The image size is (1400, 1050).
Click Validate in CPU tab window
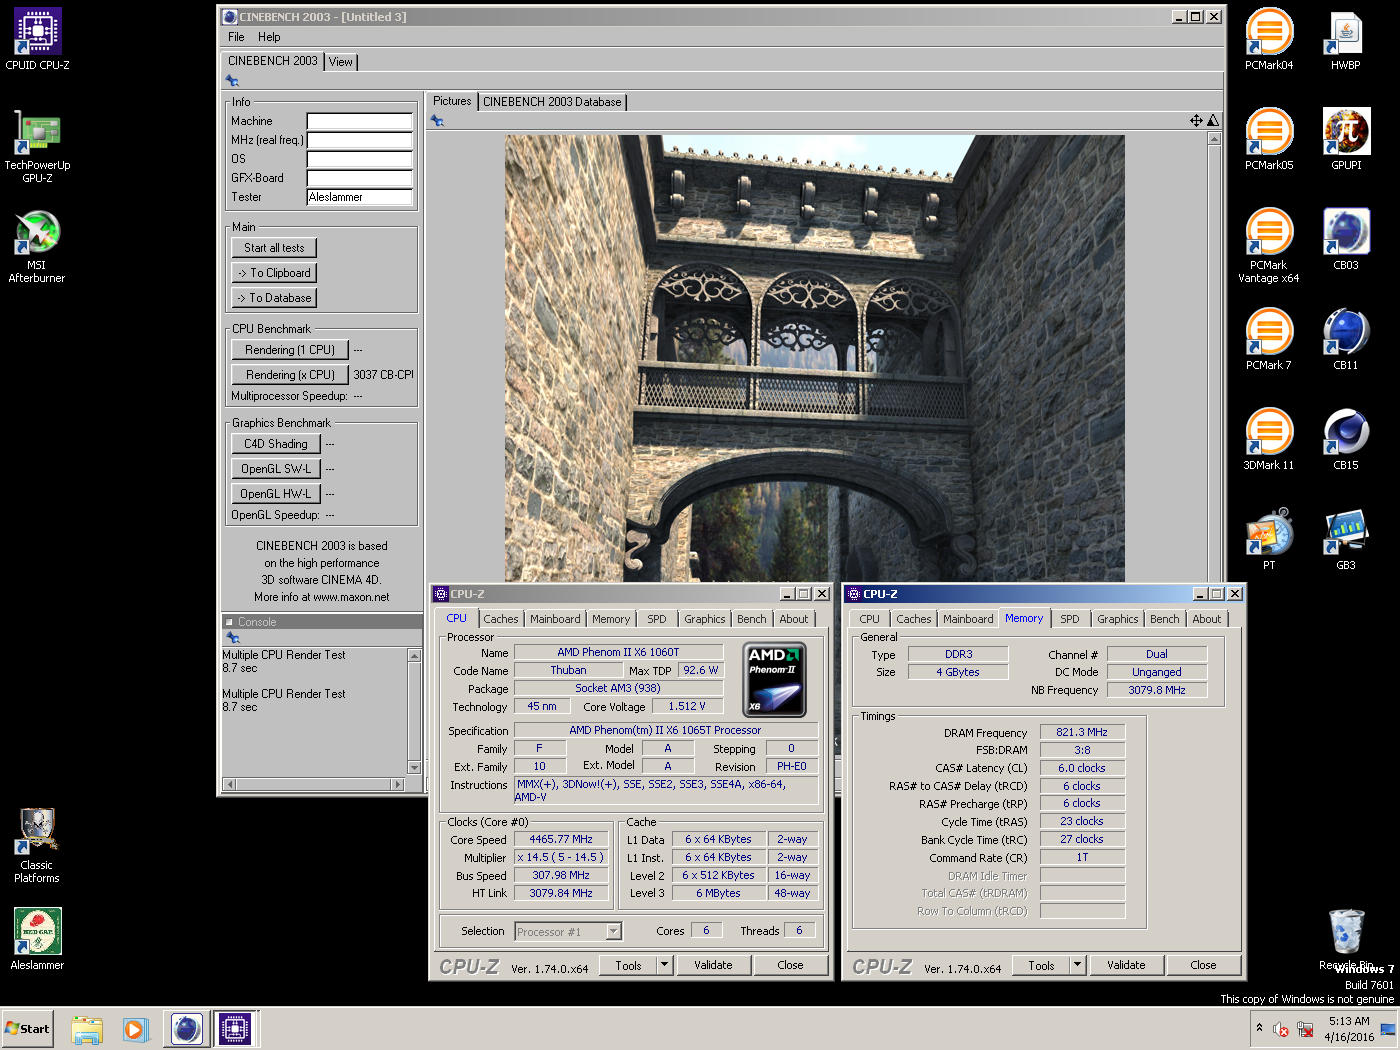[x=713, y=965]
